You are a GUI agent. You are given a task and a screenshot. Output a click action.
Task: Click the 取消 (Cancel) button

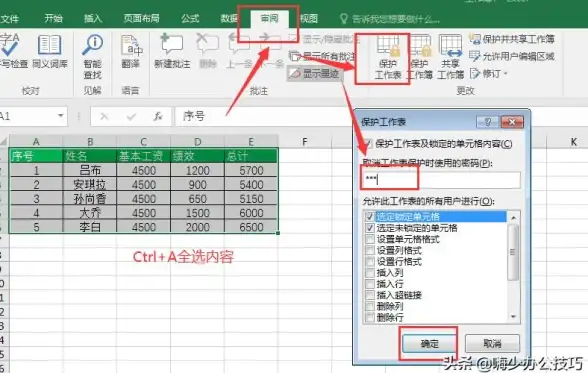point(492,343)
